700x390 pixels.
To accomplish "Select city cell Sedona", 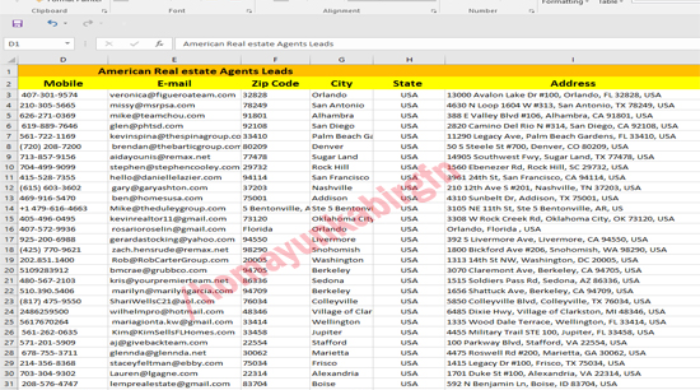I will (x=342, y=281).
